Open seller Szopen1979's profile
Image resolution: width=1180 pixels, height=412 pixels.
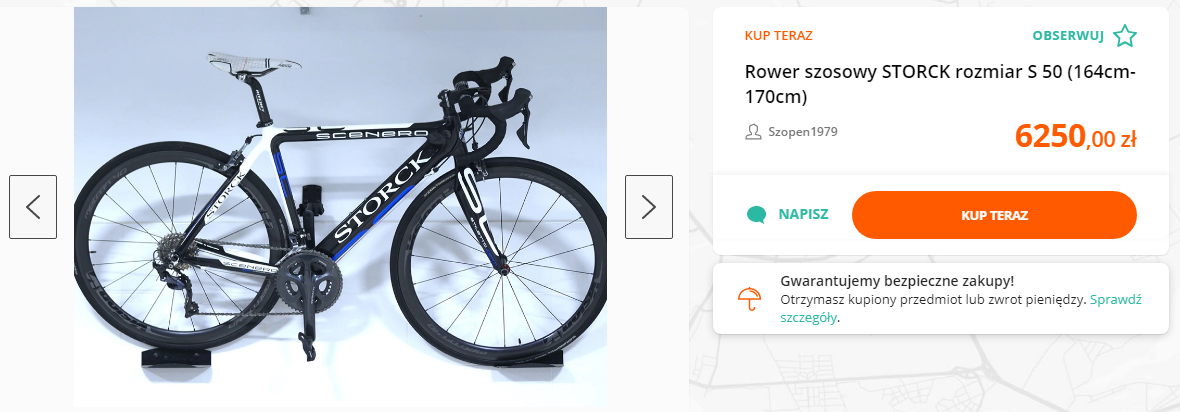coord(802,132)
